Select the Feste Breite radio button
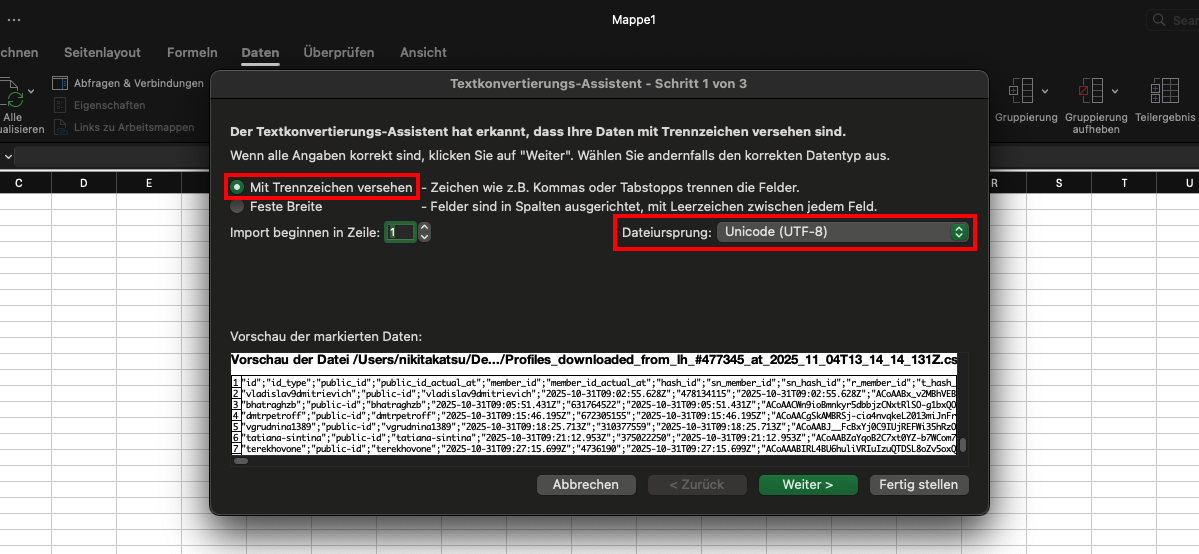The image size is (1199, 554). 237,207
